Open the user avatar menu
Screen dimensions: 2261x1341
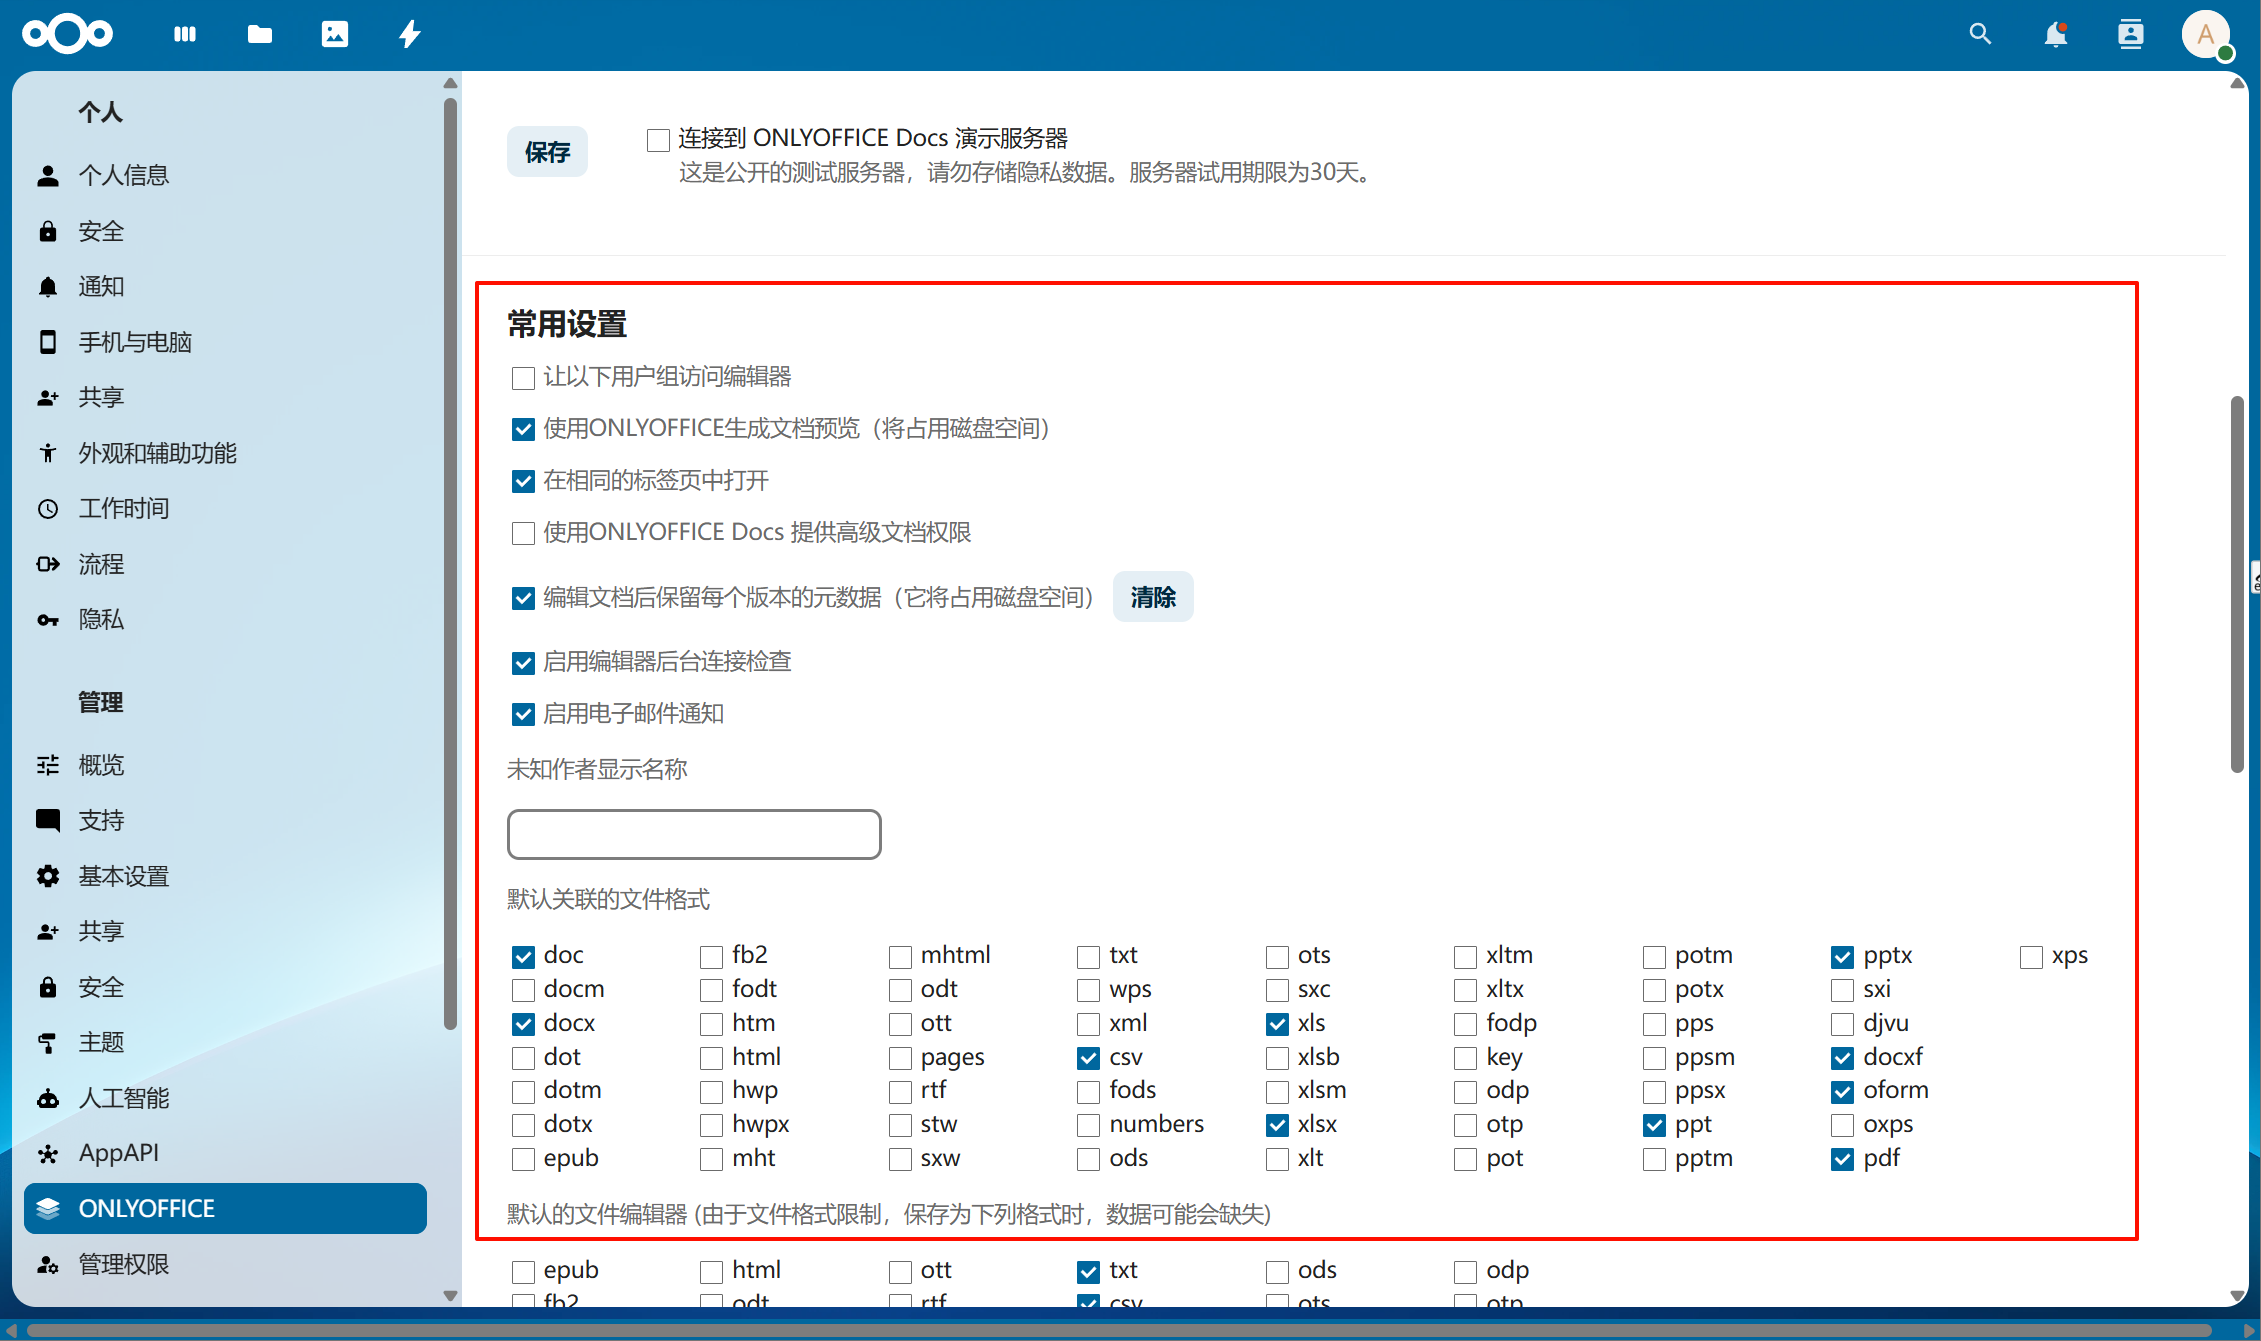(2206, 34)
